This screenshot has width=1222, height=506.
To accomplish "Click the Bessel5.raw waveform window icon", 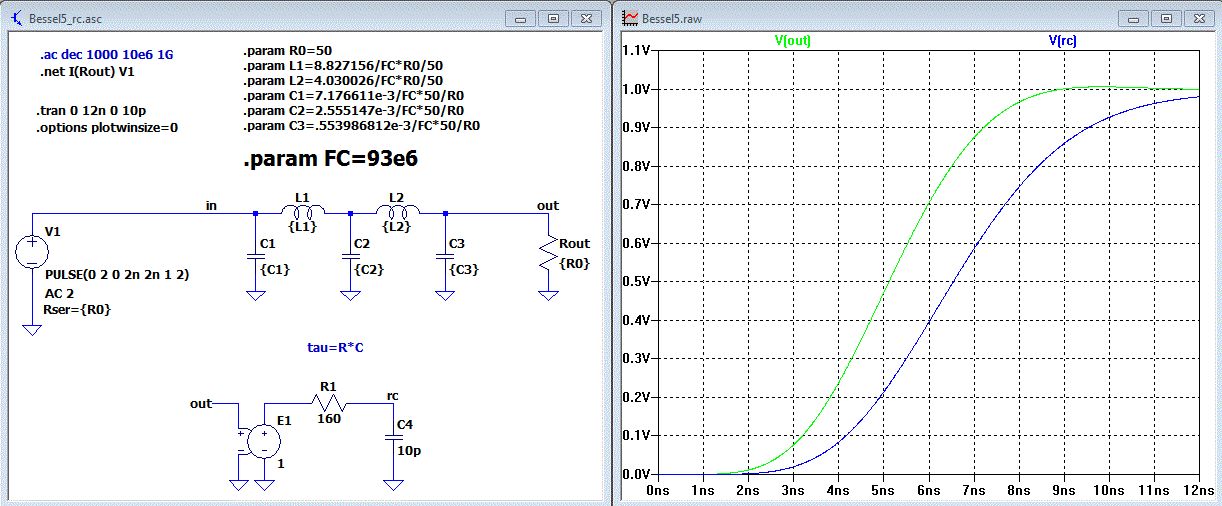I will (631, 17).
